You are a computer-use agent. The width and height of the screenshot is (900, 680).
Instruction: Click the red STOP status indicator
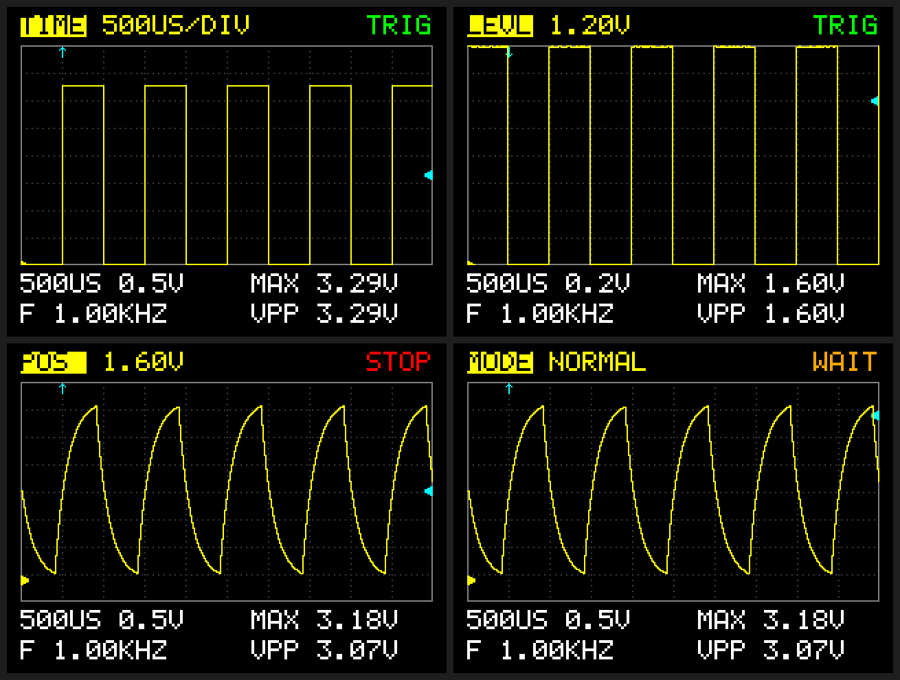click(398, 362)
